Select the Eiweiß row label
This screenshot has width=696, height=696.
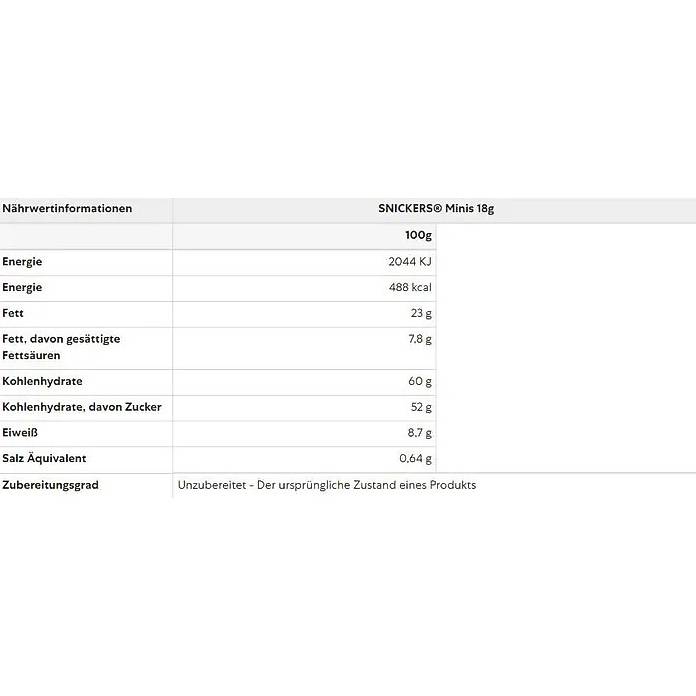click(22, 433)
